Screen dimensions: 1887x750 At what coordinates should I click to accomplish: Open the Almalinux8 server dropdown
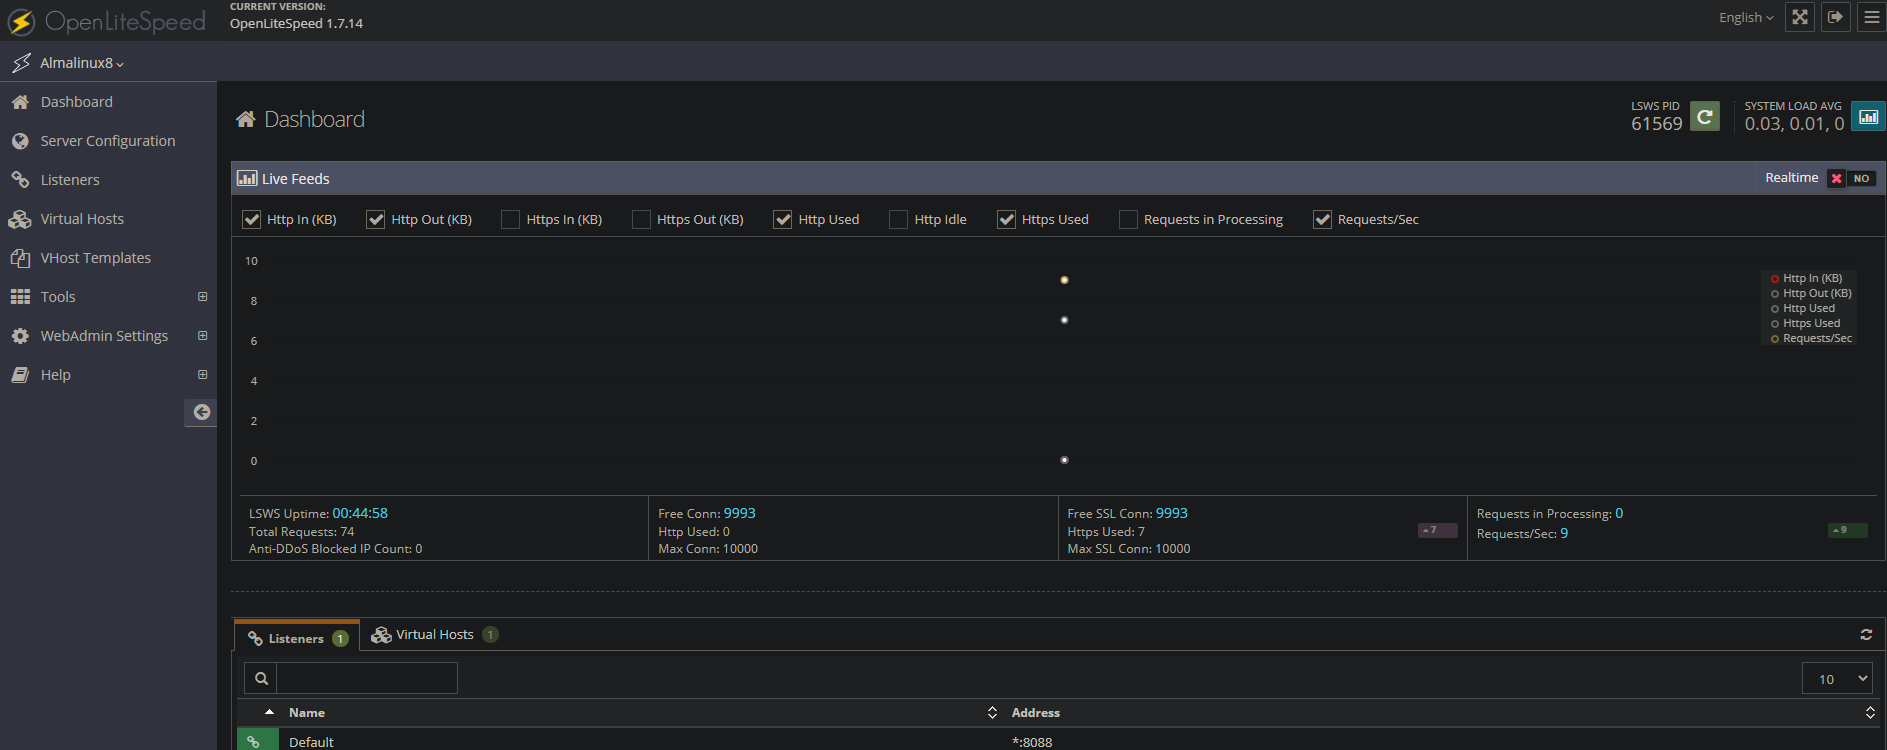tap(82, 63)
